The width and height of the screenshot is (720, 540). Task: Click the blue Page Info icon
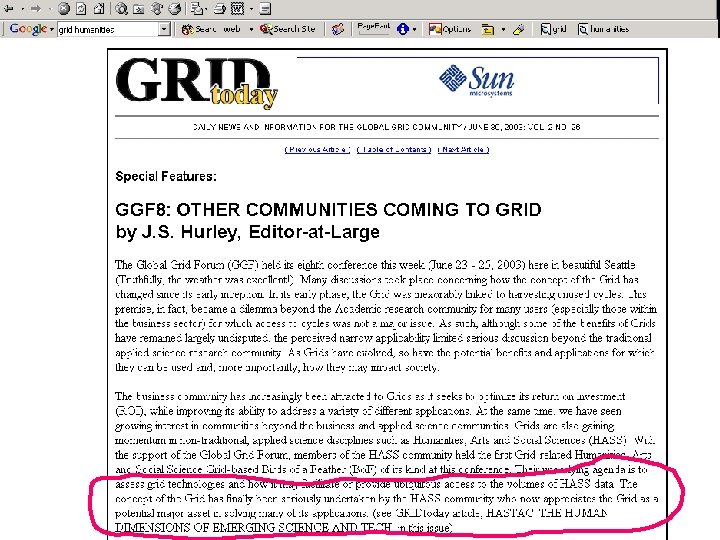pyautogui.click(x=403, y=29)
